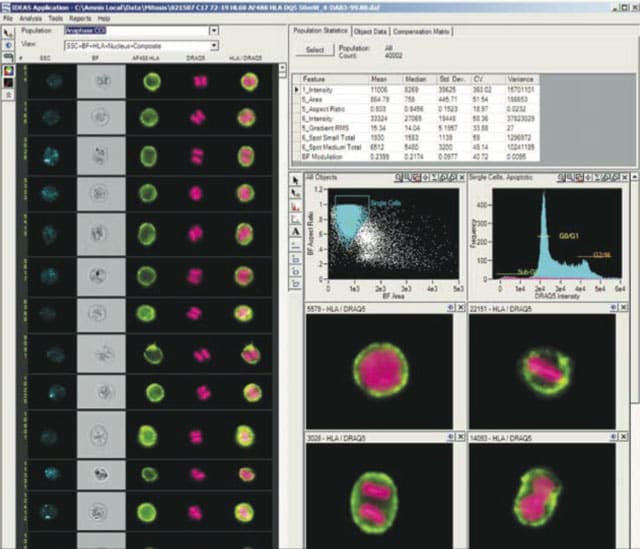
Task: Select the pointer arrow tool beside plots
Action: click(x=296, y=180)
